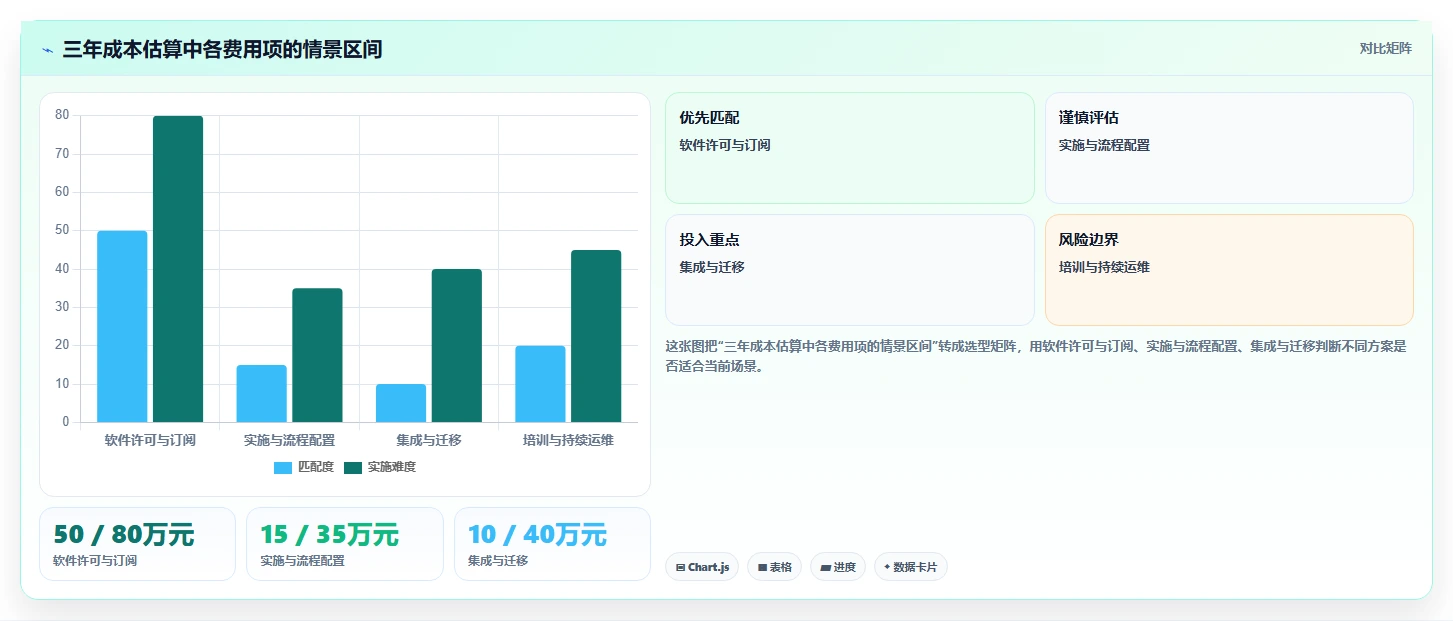Screen dimensions: 1453x621
Task: Open the 谨慎评估 matrix card
Action: [1229, 148]
